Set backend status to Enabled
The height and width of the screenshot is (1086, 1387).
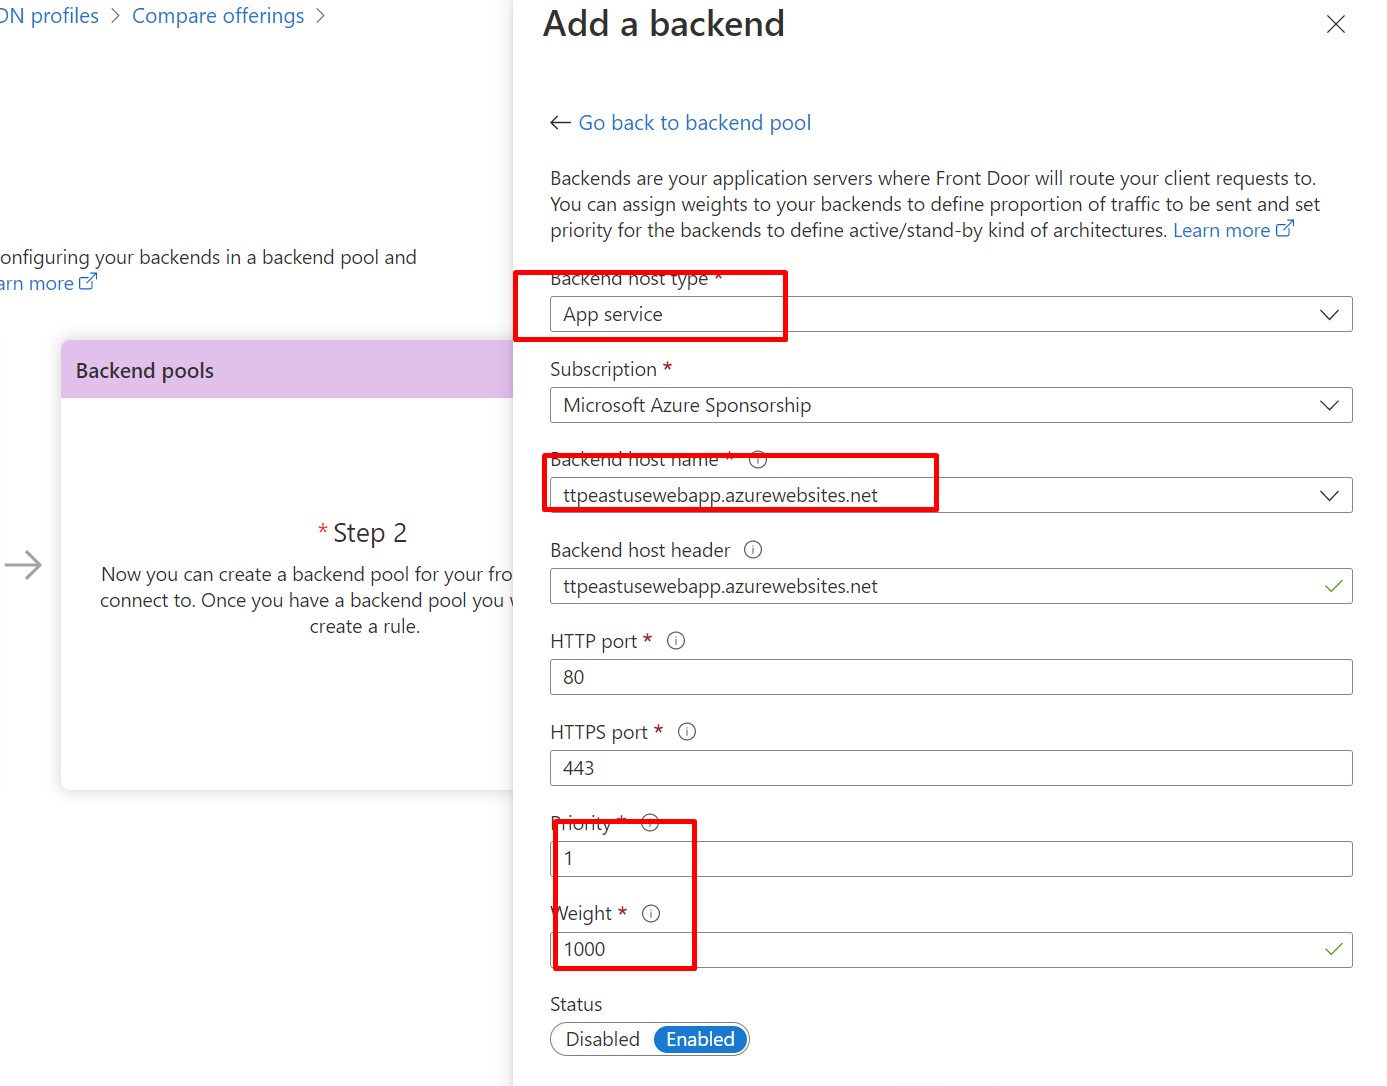(700, 1039)
